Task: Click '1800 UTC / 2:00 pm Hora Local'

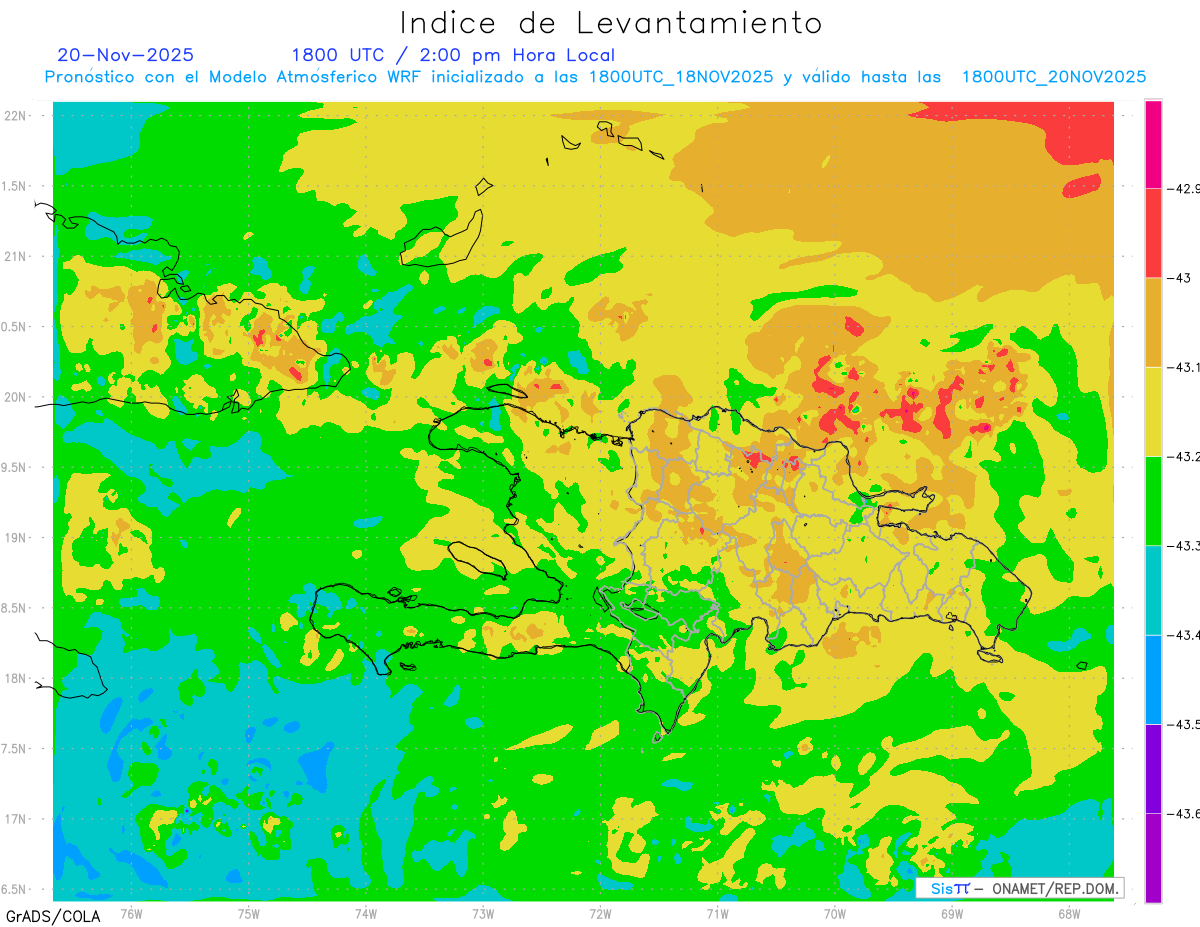Action: point(453,56)
